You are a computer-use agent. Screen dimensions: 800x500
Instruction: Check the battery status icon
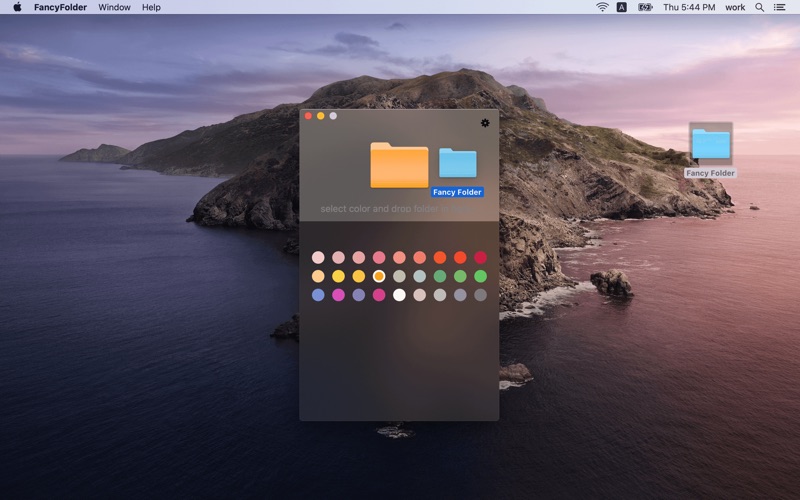[x=645, y=7]
